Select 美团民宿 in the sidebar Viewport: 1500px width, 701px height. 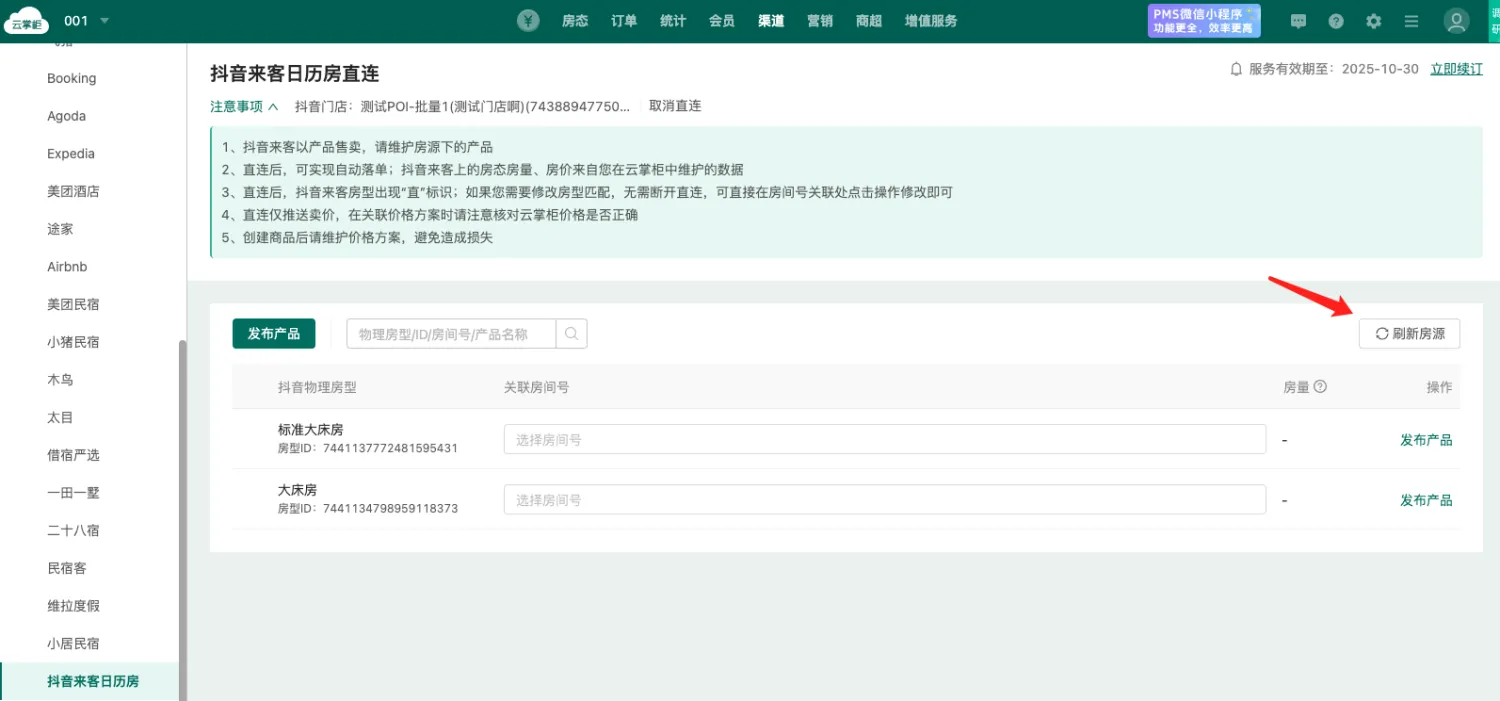[x=73, y=304]
